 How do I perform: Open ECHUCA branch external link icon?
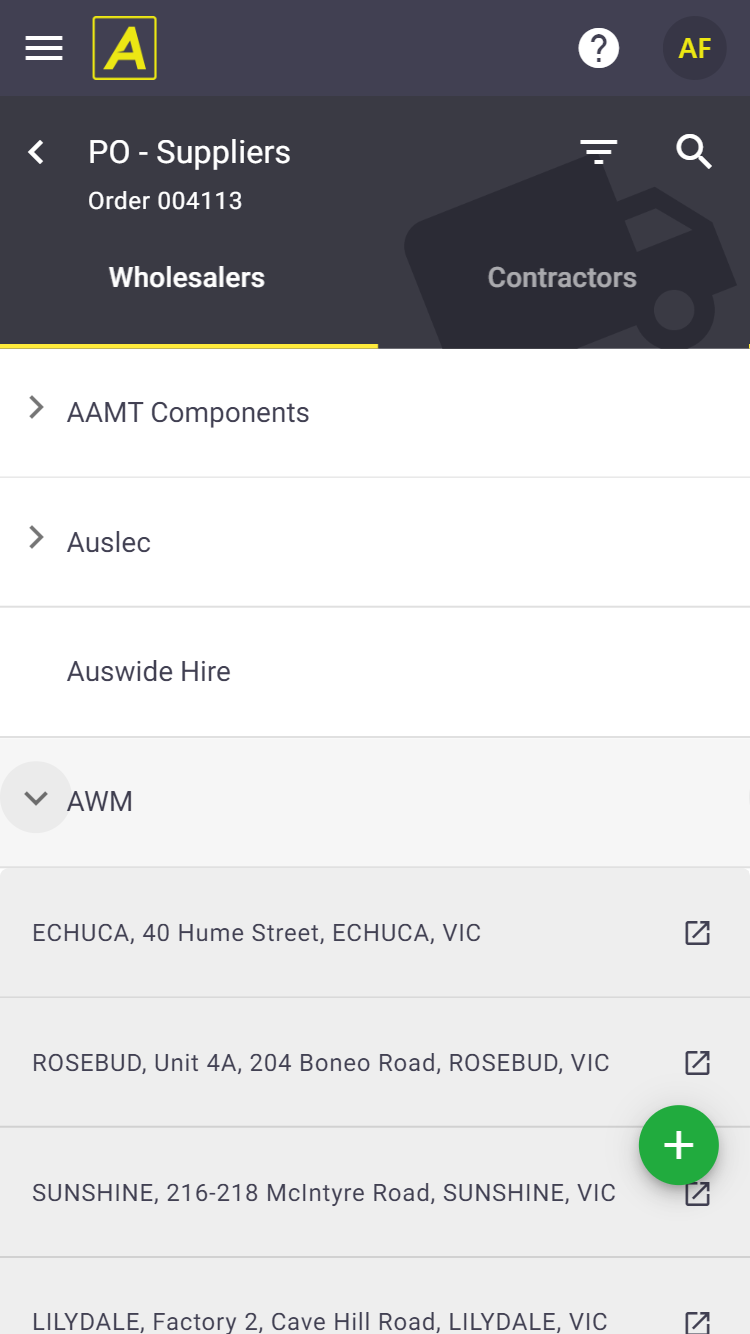tap(697, 933)
